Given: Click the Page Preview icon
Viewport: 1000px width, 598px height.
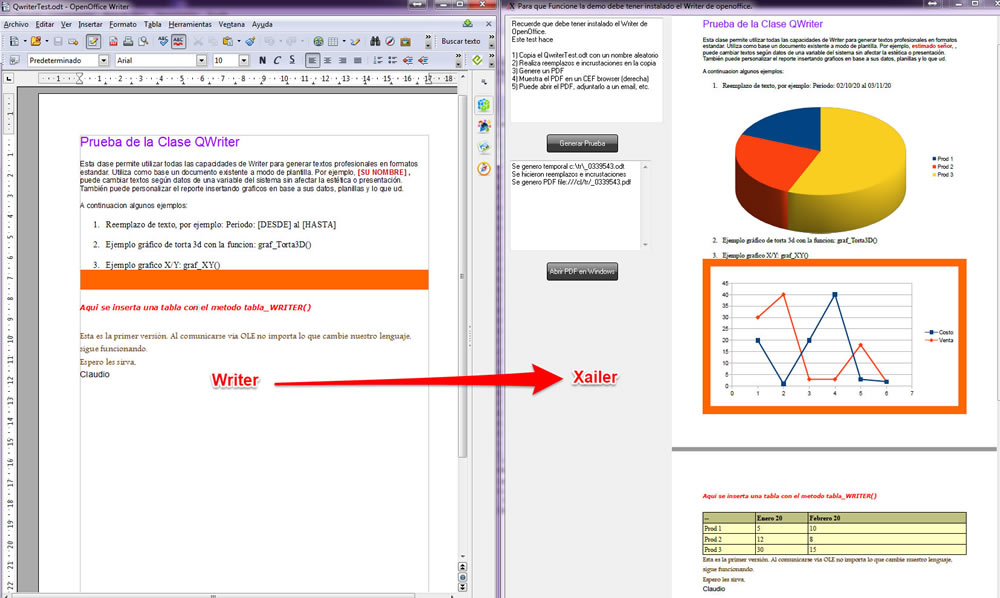Looking at the screenshot, I should point(143,41).
